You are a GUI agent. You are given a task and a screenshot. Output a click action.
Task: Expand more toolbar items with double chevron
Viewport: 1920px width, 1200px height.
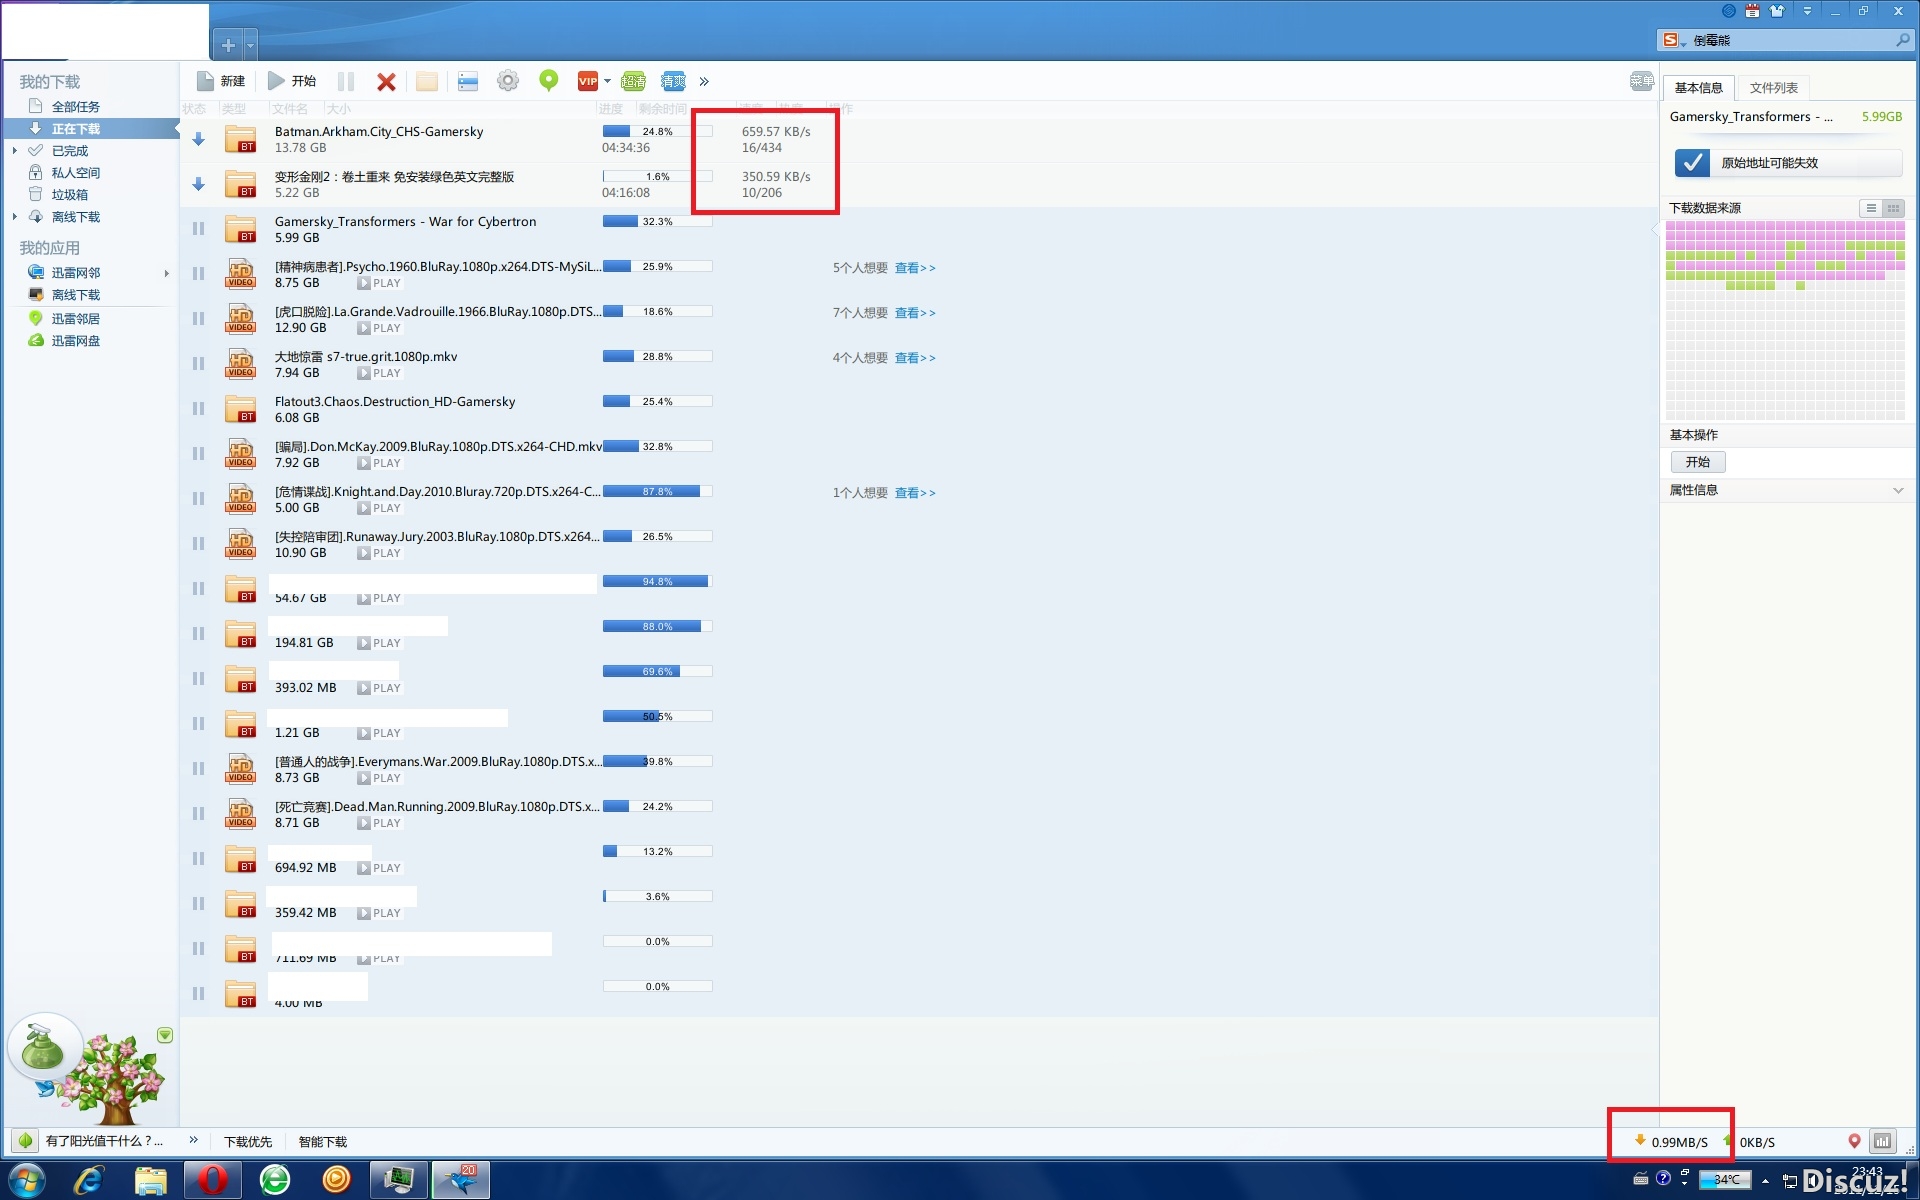pyautogui.click(x=704, y=81)
